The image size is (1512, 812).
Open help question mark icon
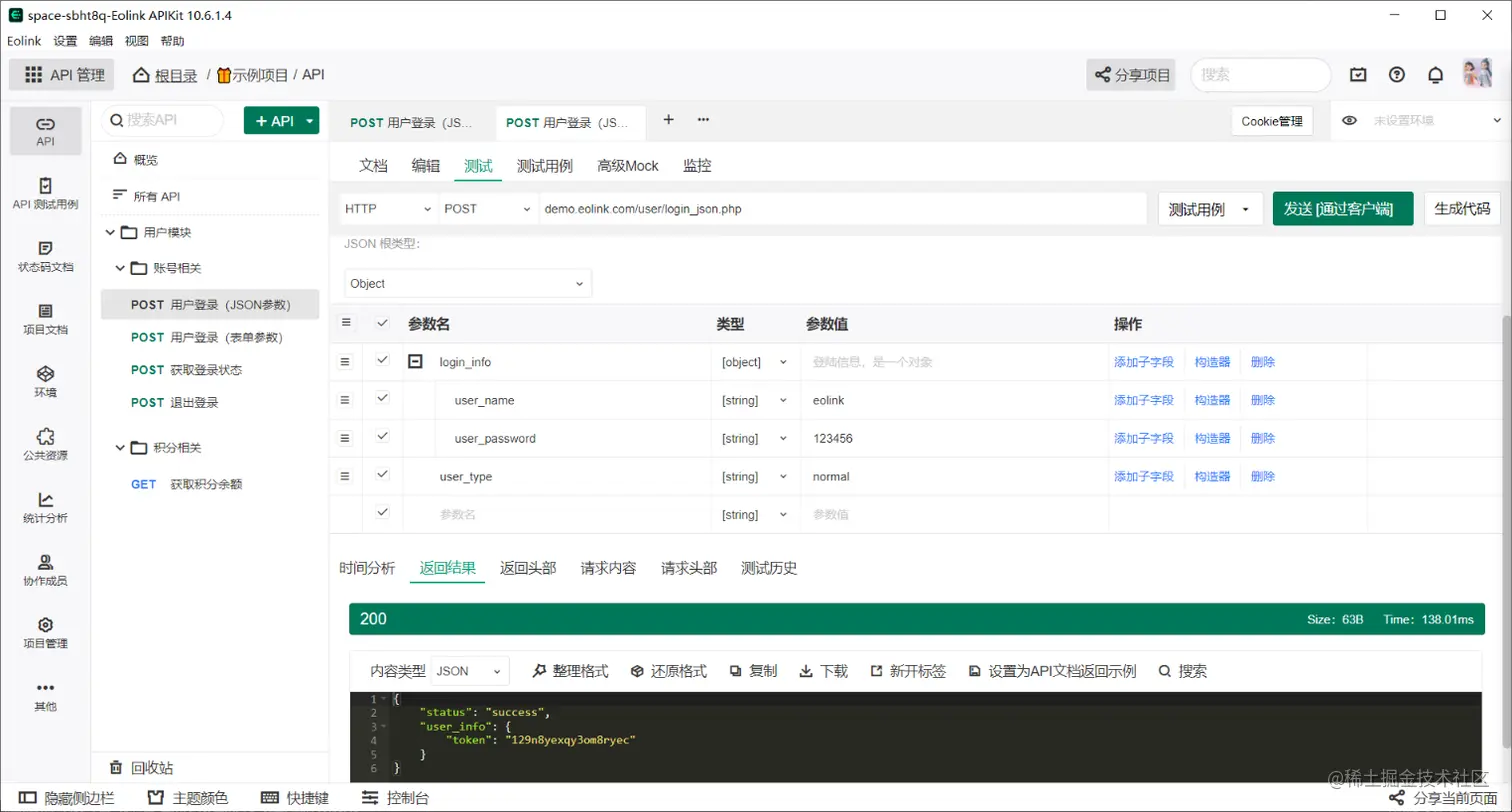tap(1397, 75)
